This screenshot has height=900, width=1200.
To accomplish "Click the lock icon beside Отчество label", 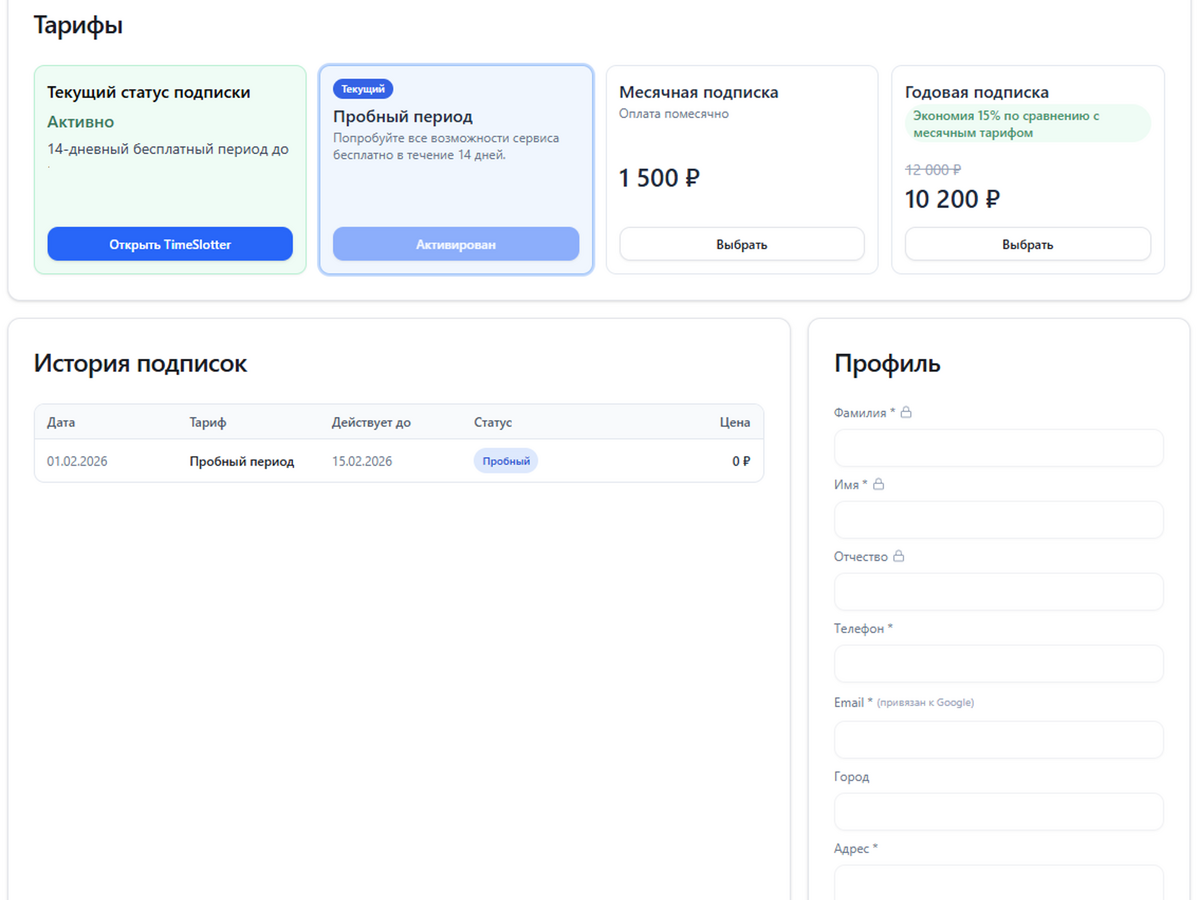I will [898, 556].
